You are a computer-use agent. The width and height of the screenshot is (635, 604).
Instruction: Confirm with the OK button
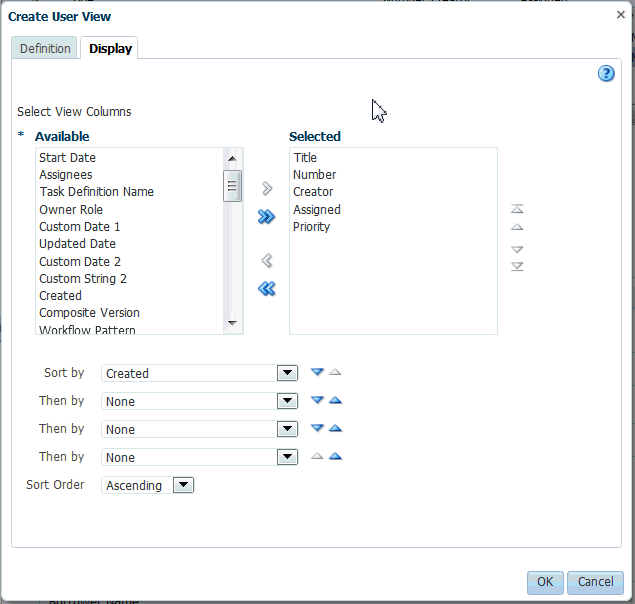545,583
